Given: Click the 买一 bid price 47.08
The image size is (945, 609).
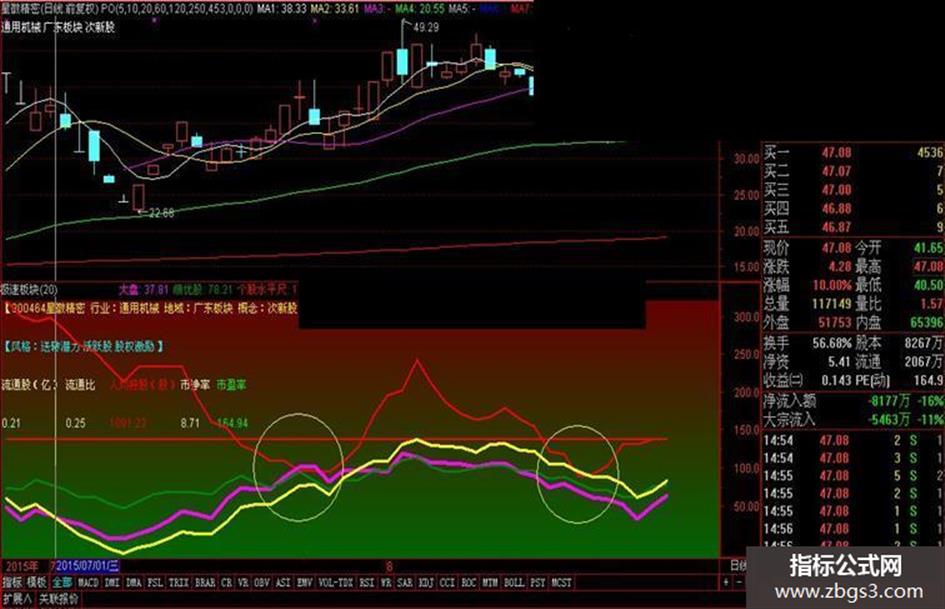Looking at the screenshot, I should pyautogui.click(x=837, y=153).
